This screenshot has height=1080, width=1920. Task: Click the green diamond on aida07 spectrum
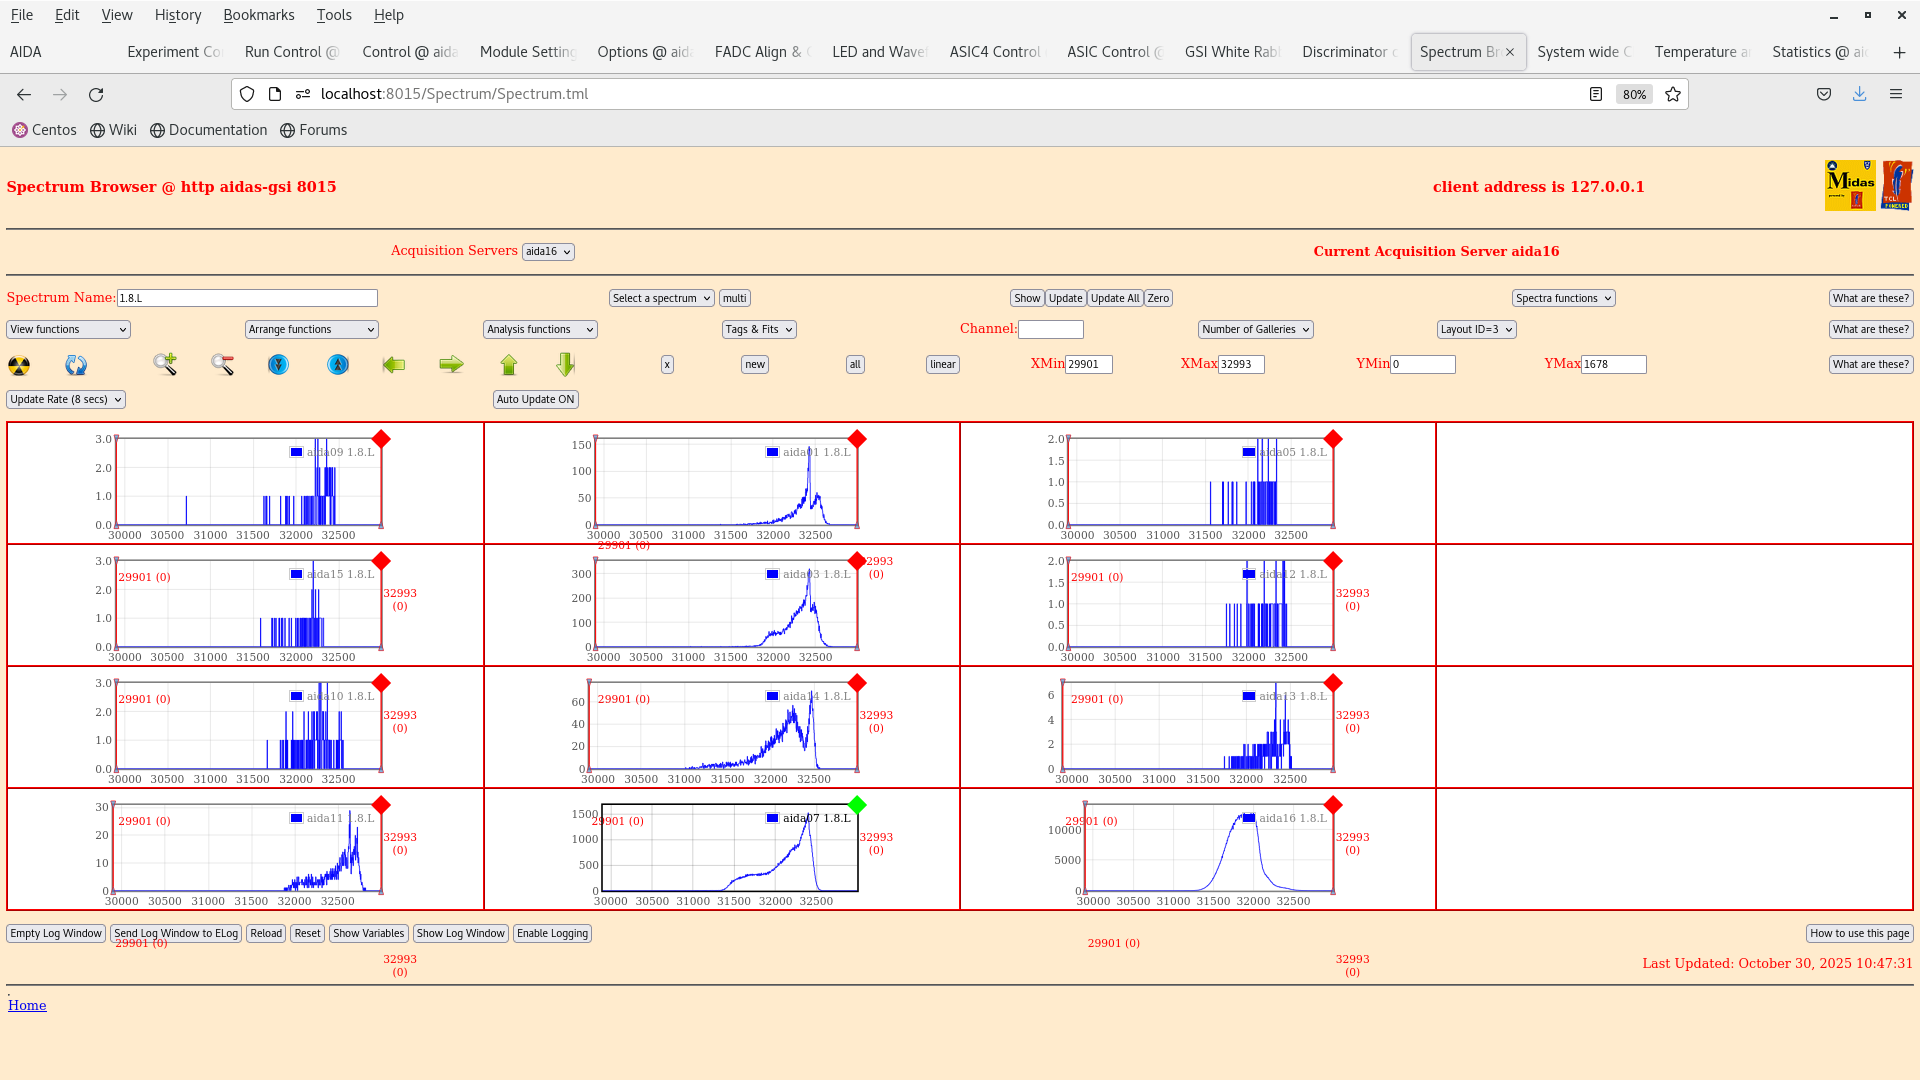click(x=857, y=805)
